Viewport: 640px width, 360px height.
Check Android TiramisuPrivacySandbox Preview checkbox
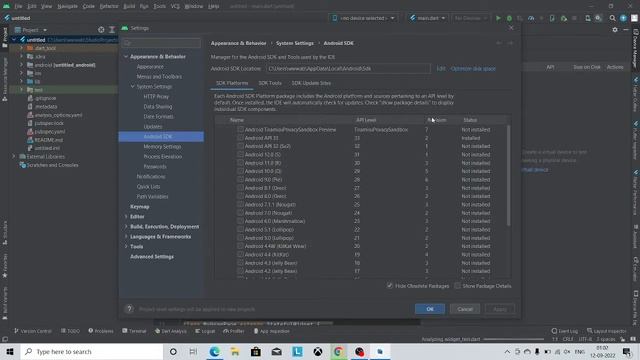pyautogui.click(x=240, y=129)
